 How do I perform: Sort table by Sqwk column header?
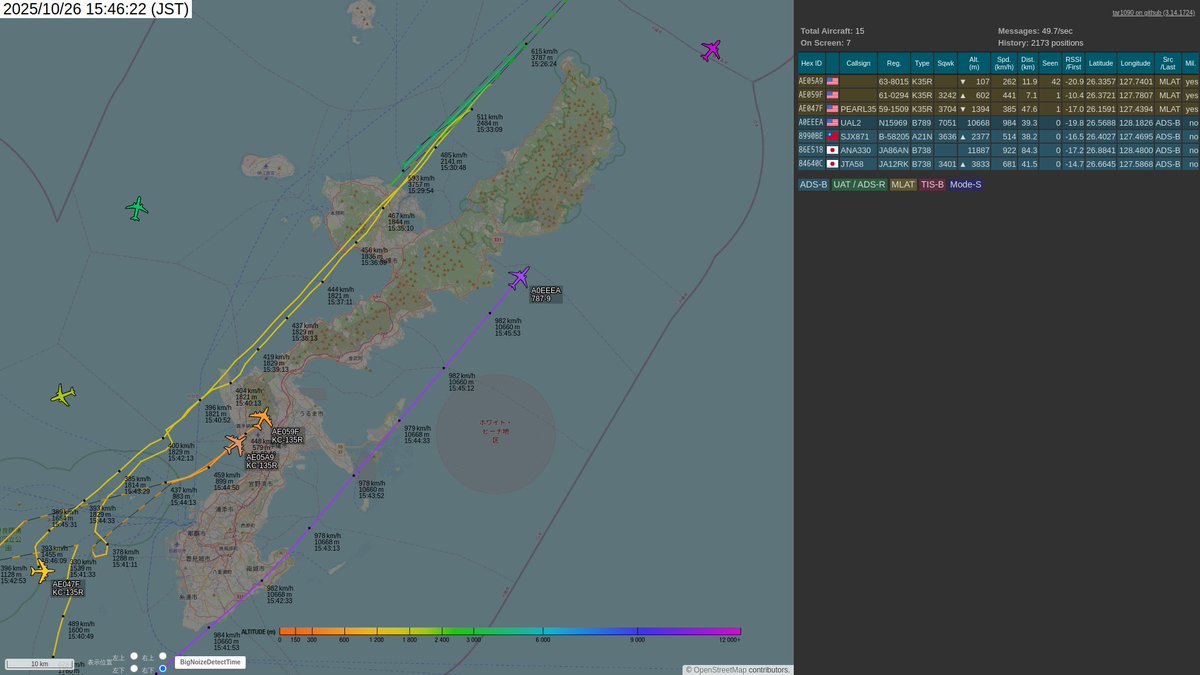point(946,62)
